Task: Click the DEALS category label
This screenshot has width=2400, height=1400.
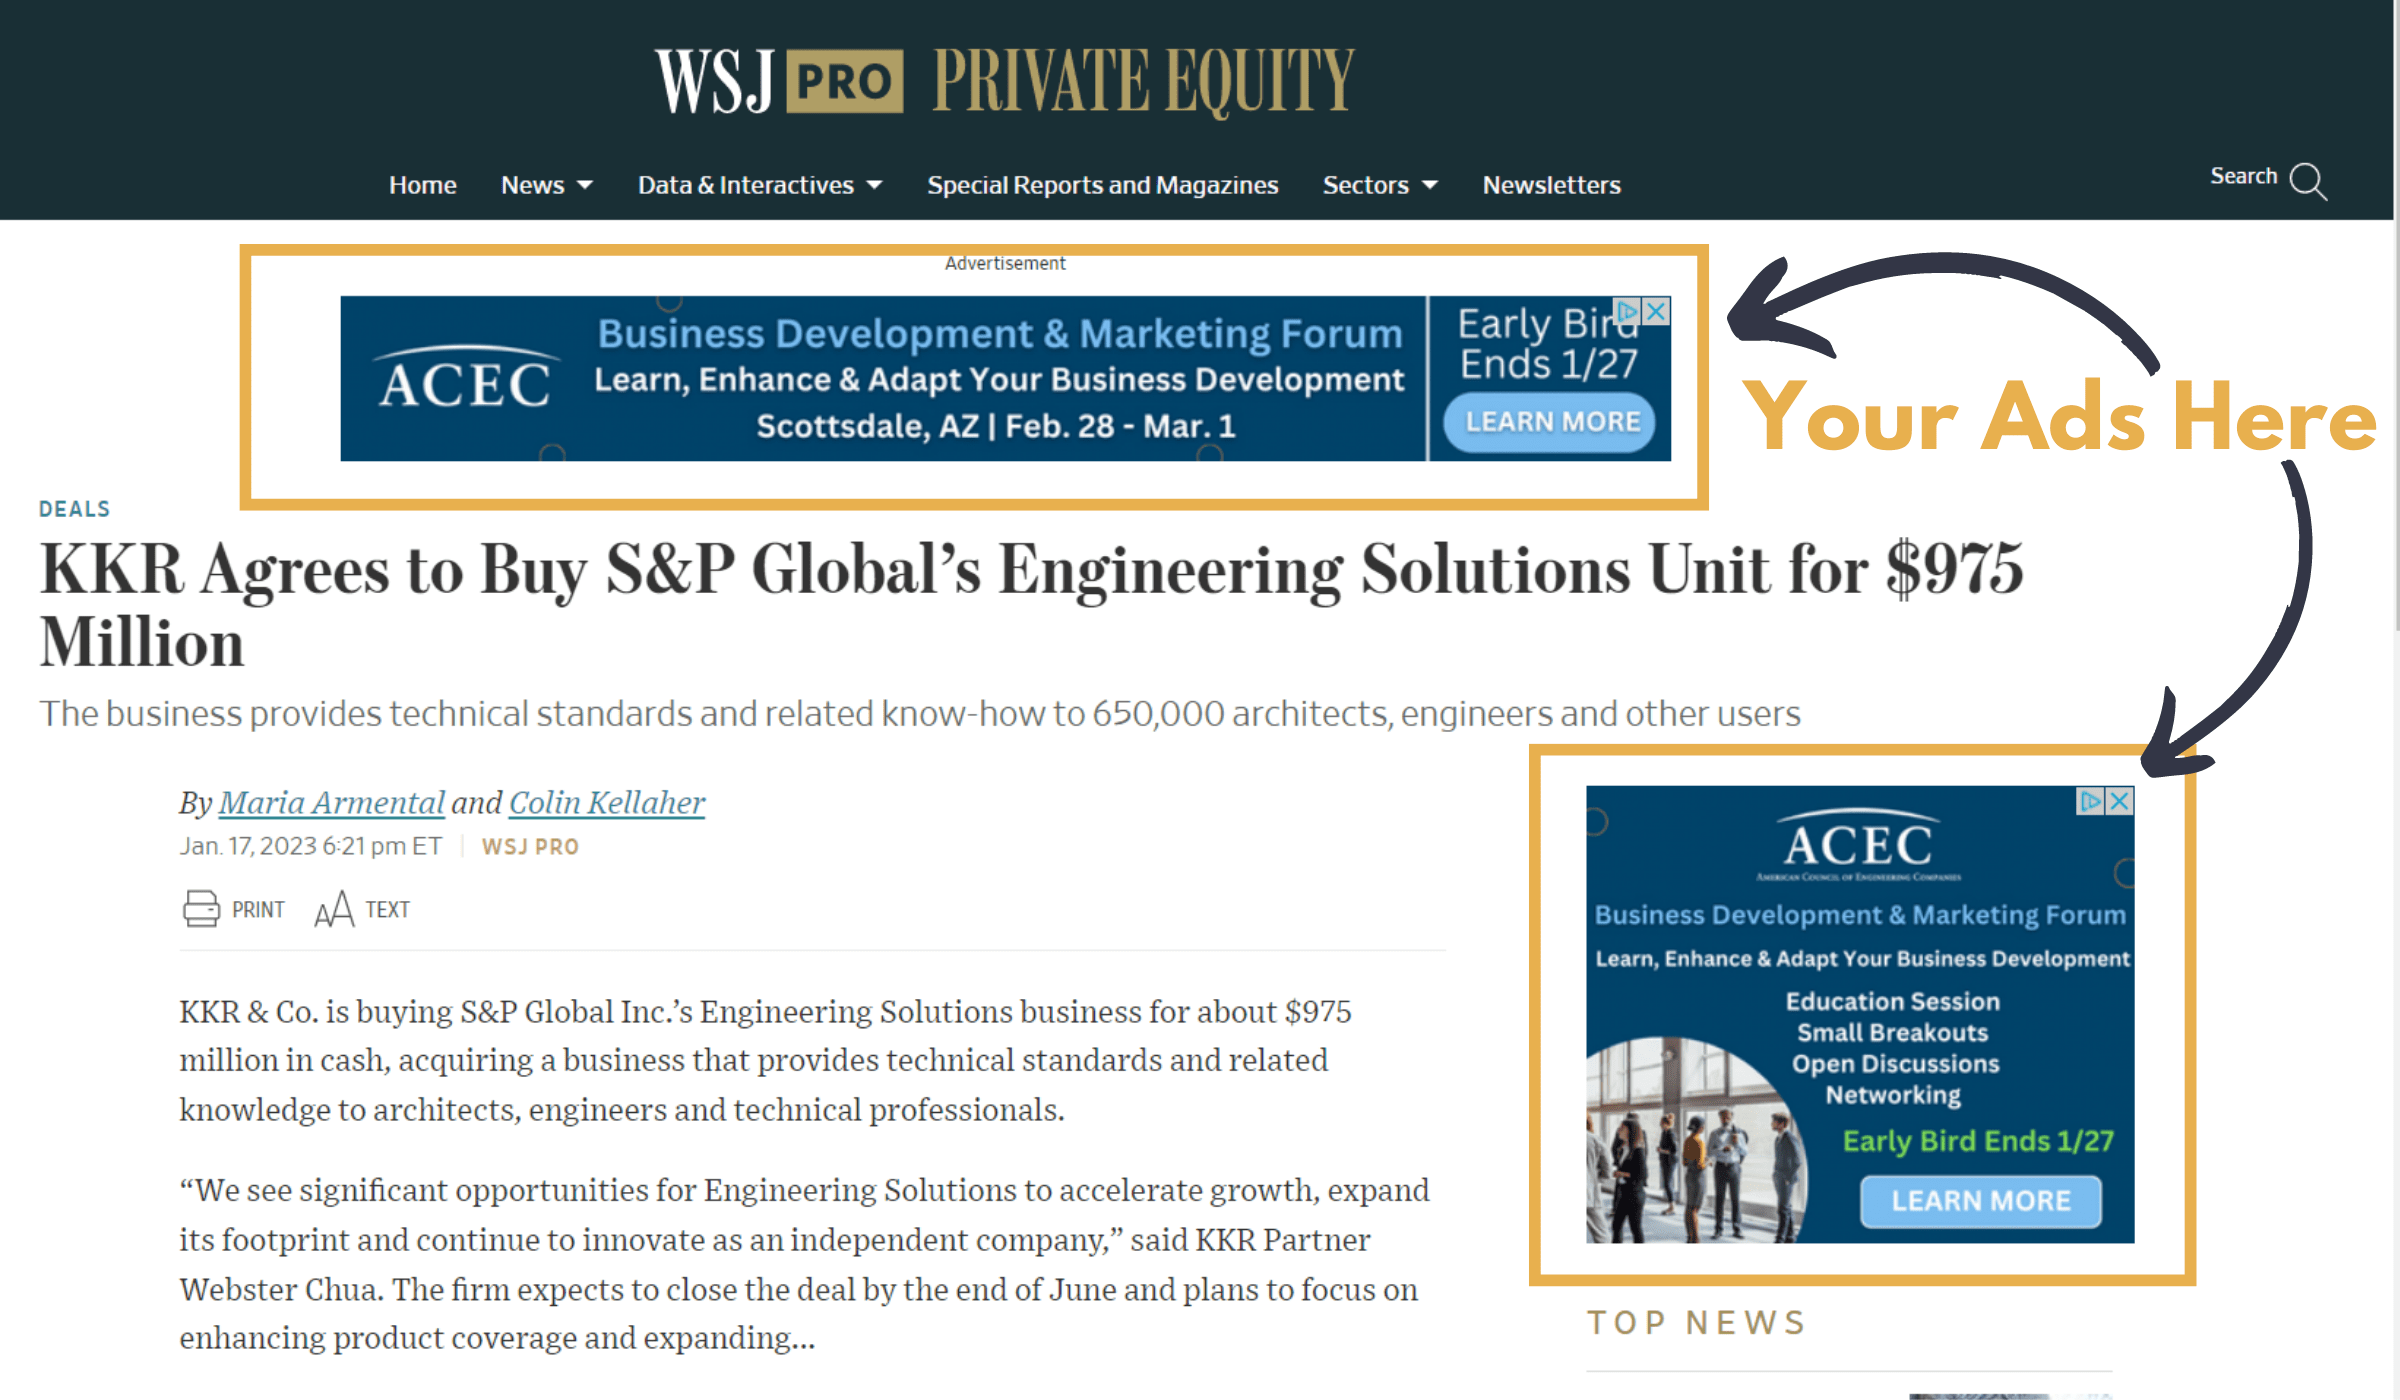Action: click(x=75, y=509)
